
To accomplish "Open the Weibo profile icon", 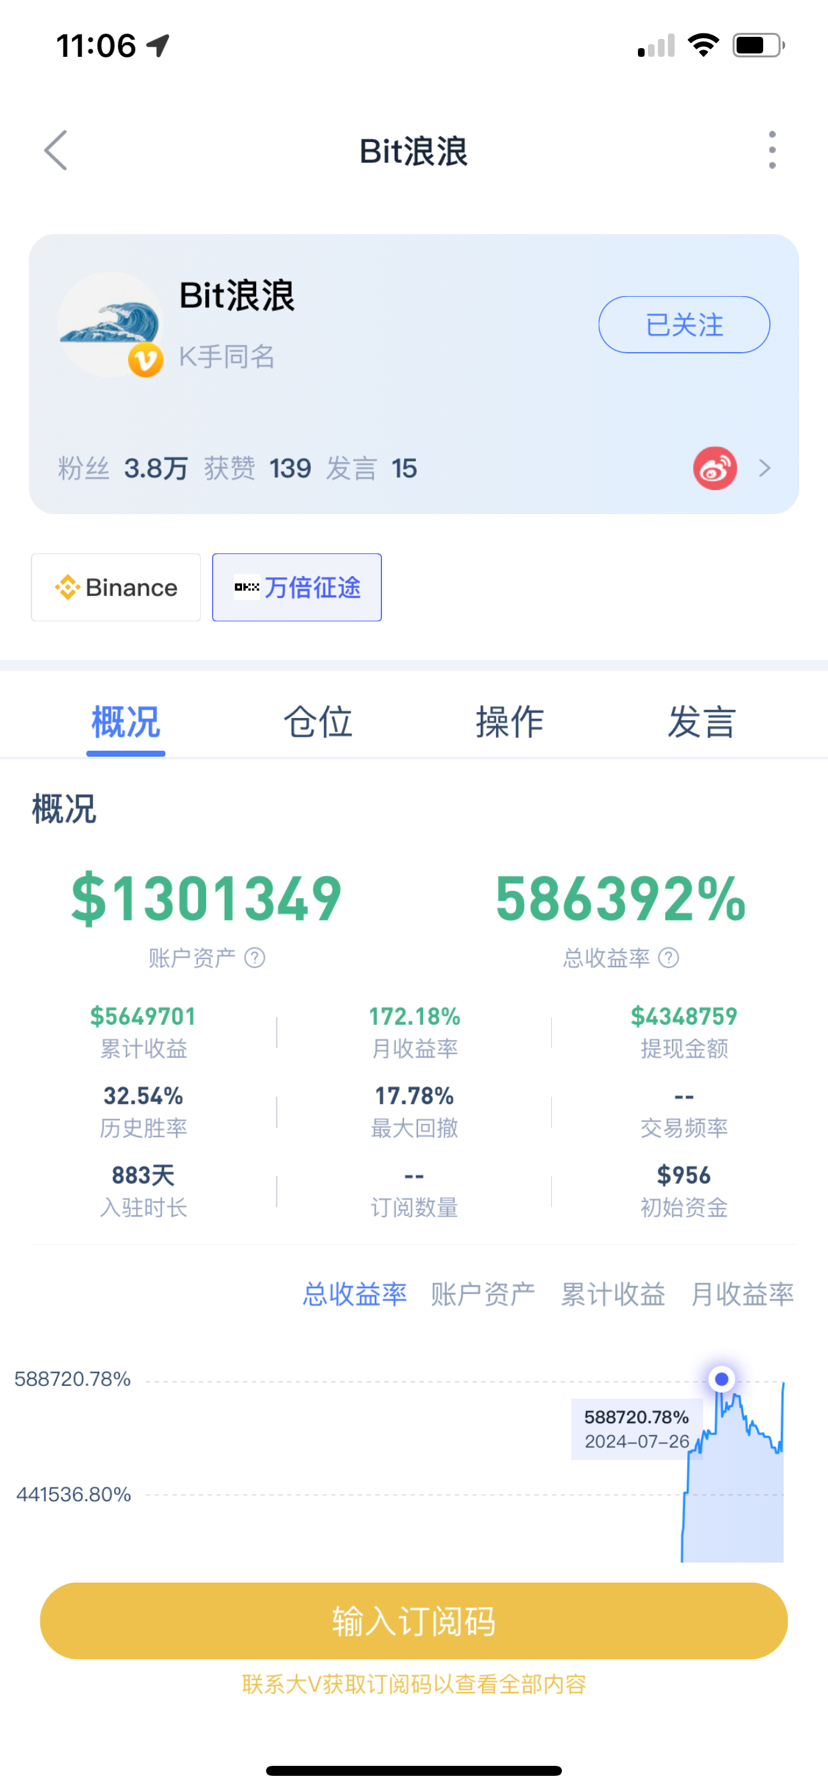I will [715, 468].
